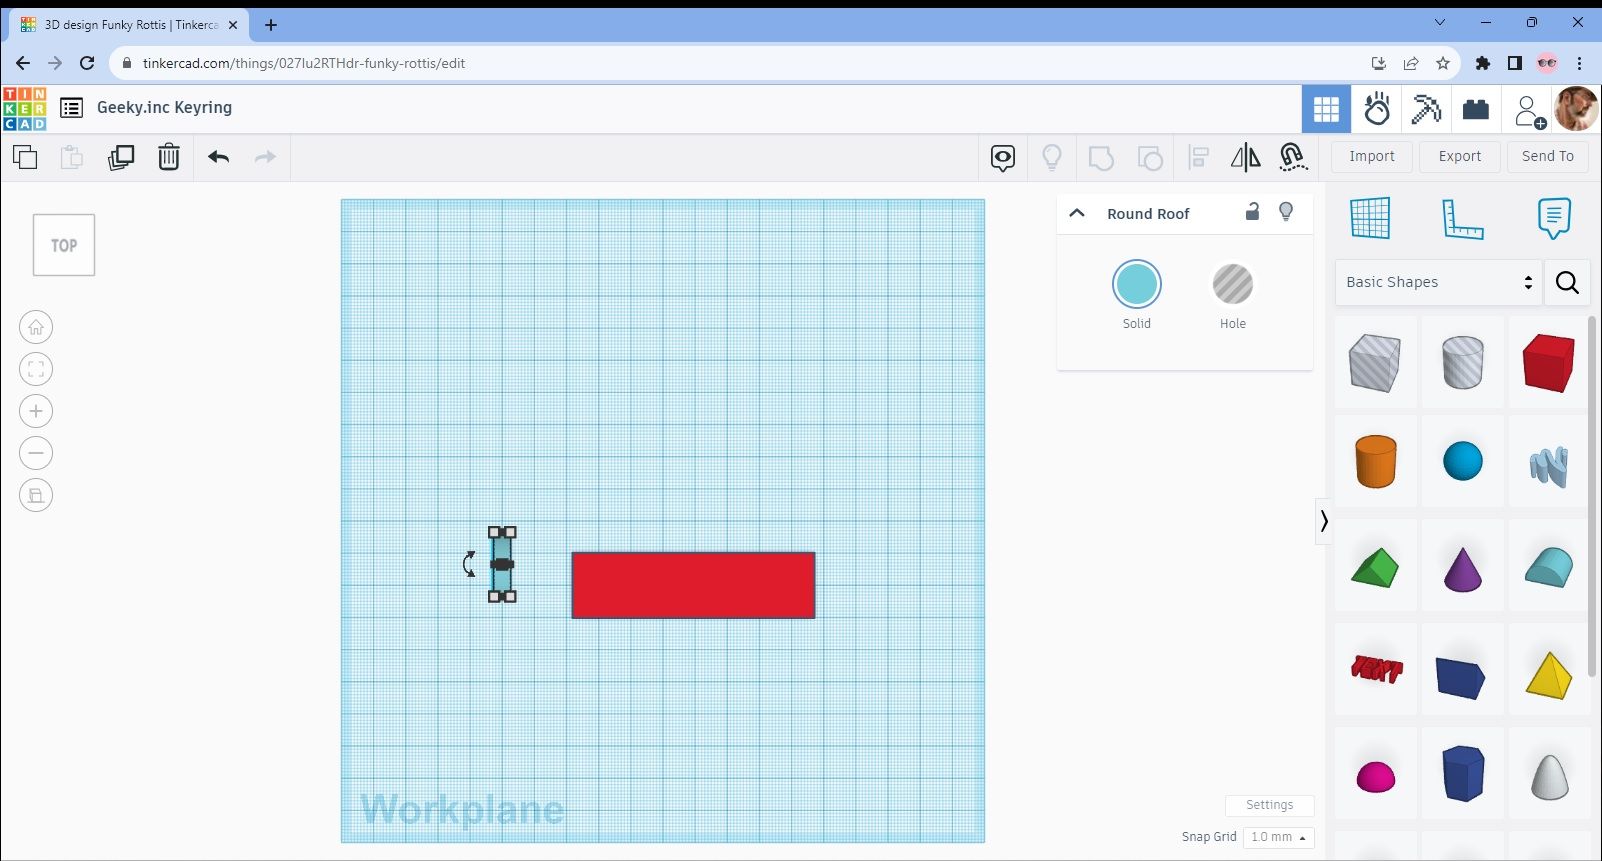Pick the teal Round Roof shape
Viewport: 1602px width, 861px height.
pyautogui.click(x=1549, y=567)
